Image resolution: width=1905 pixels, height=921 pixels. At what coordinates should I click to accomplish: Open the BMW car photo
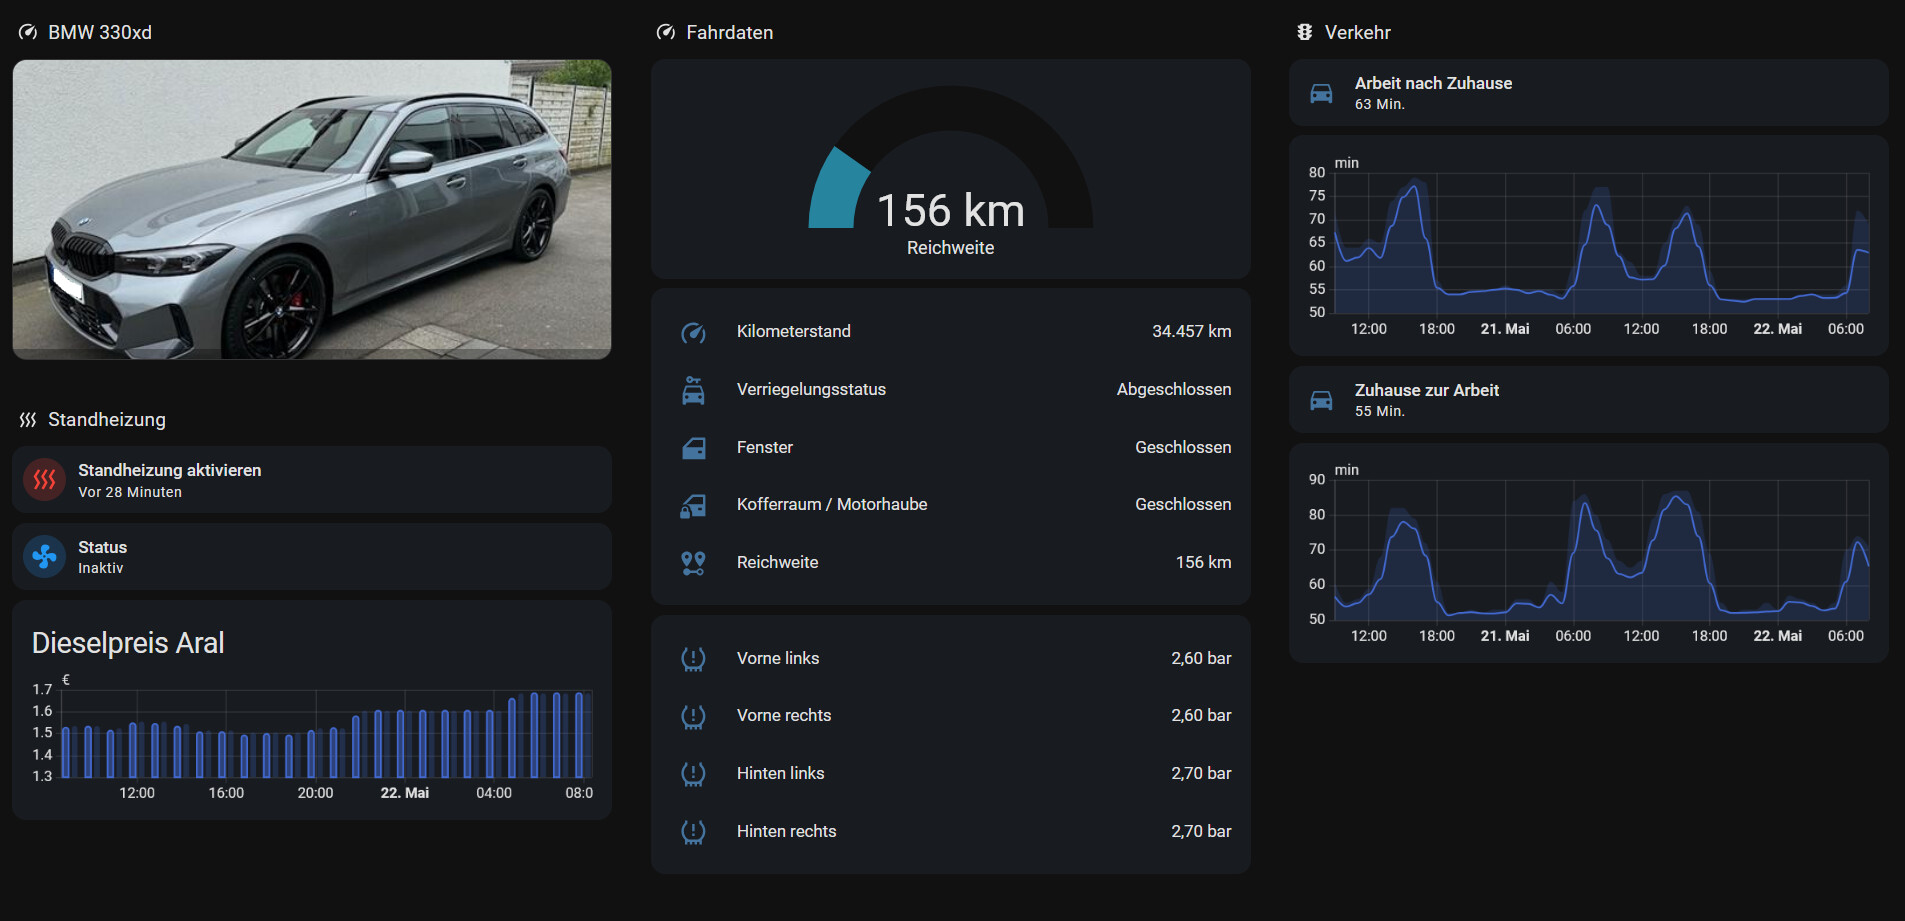[x=312, y=209]
